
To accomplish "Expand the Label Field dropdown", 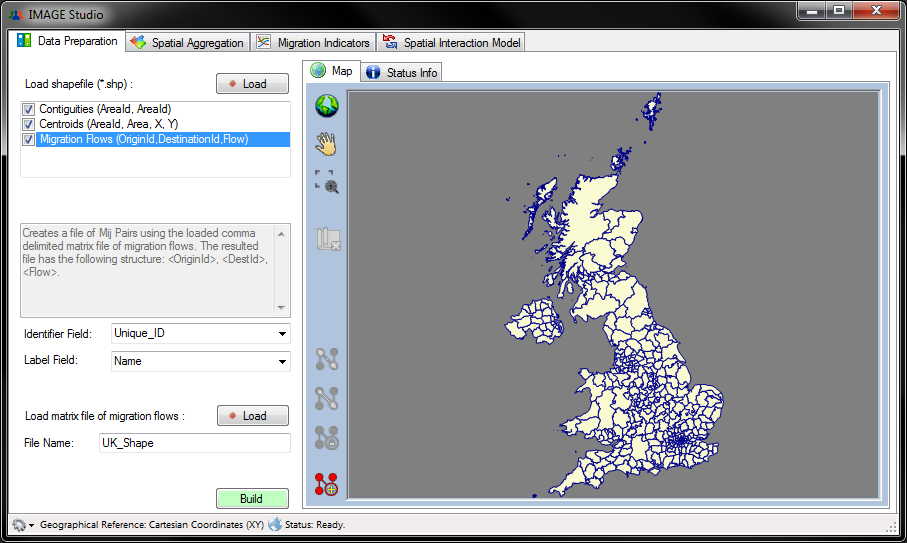I will [x=282, y=362].
